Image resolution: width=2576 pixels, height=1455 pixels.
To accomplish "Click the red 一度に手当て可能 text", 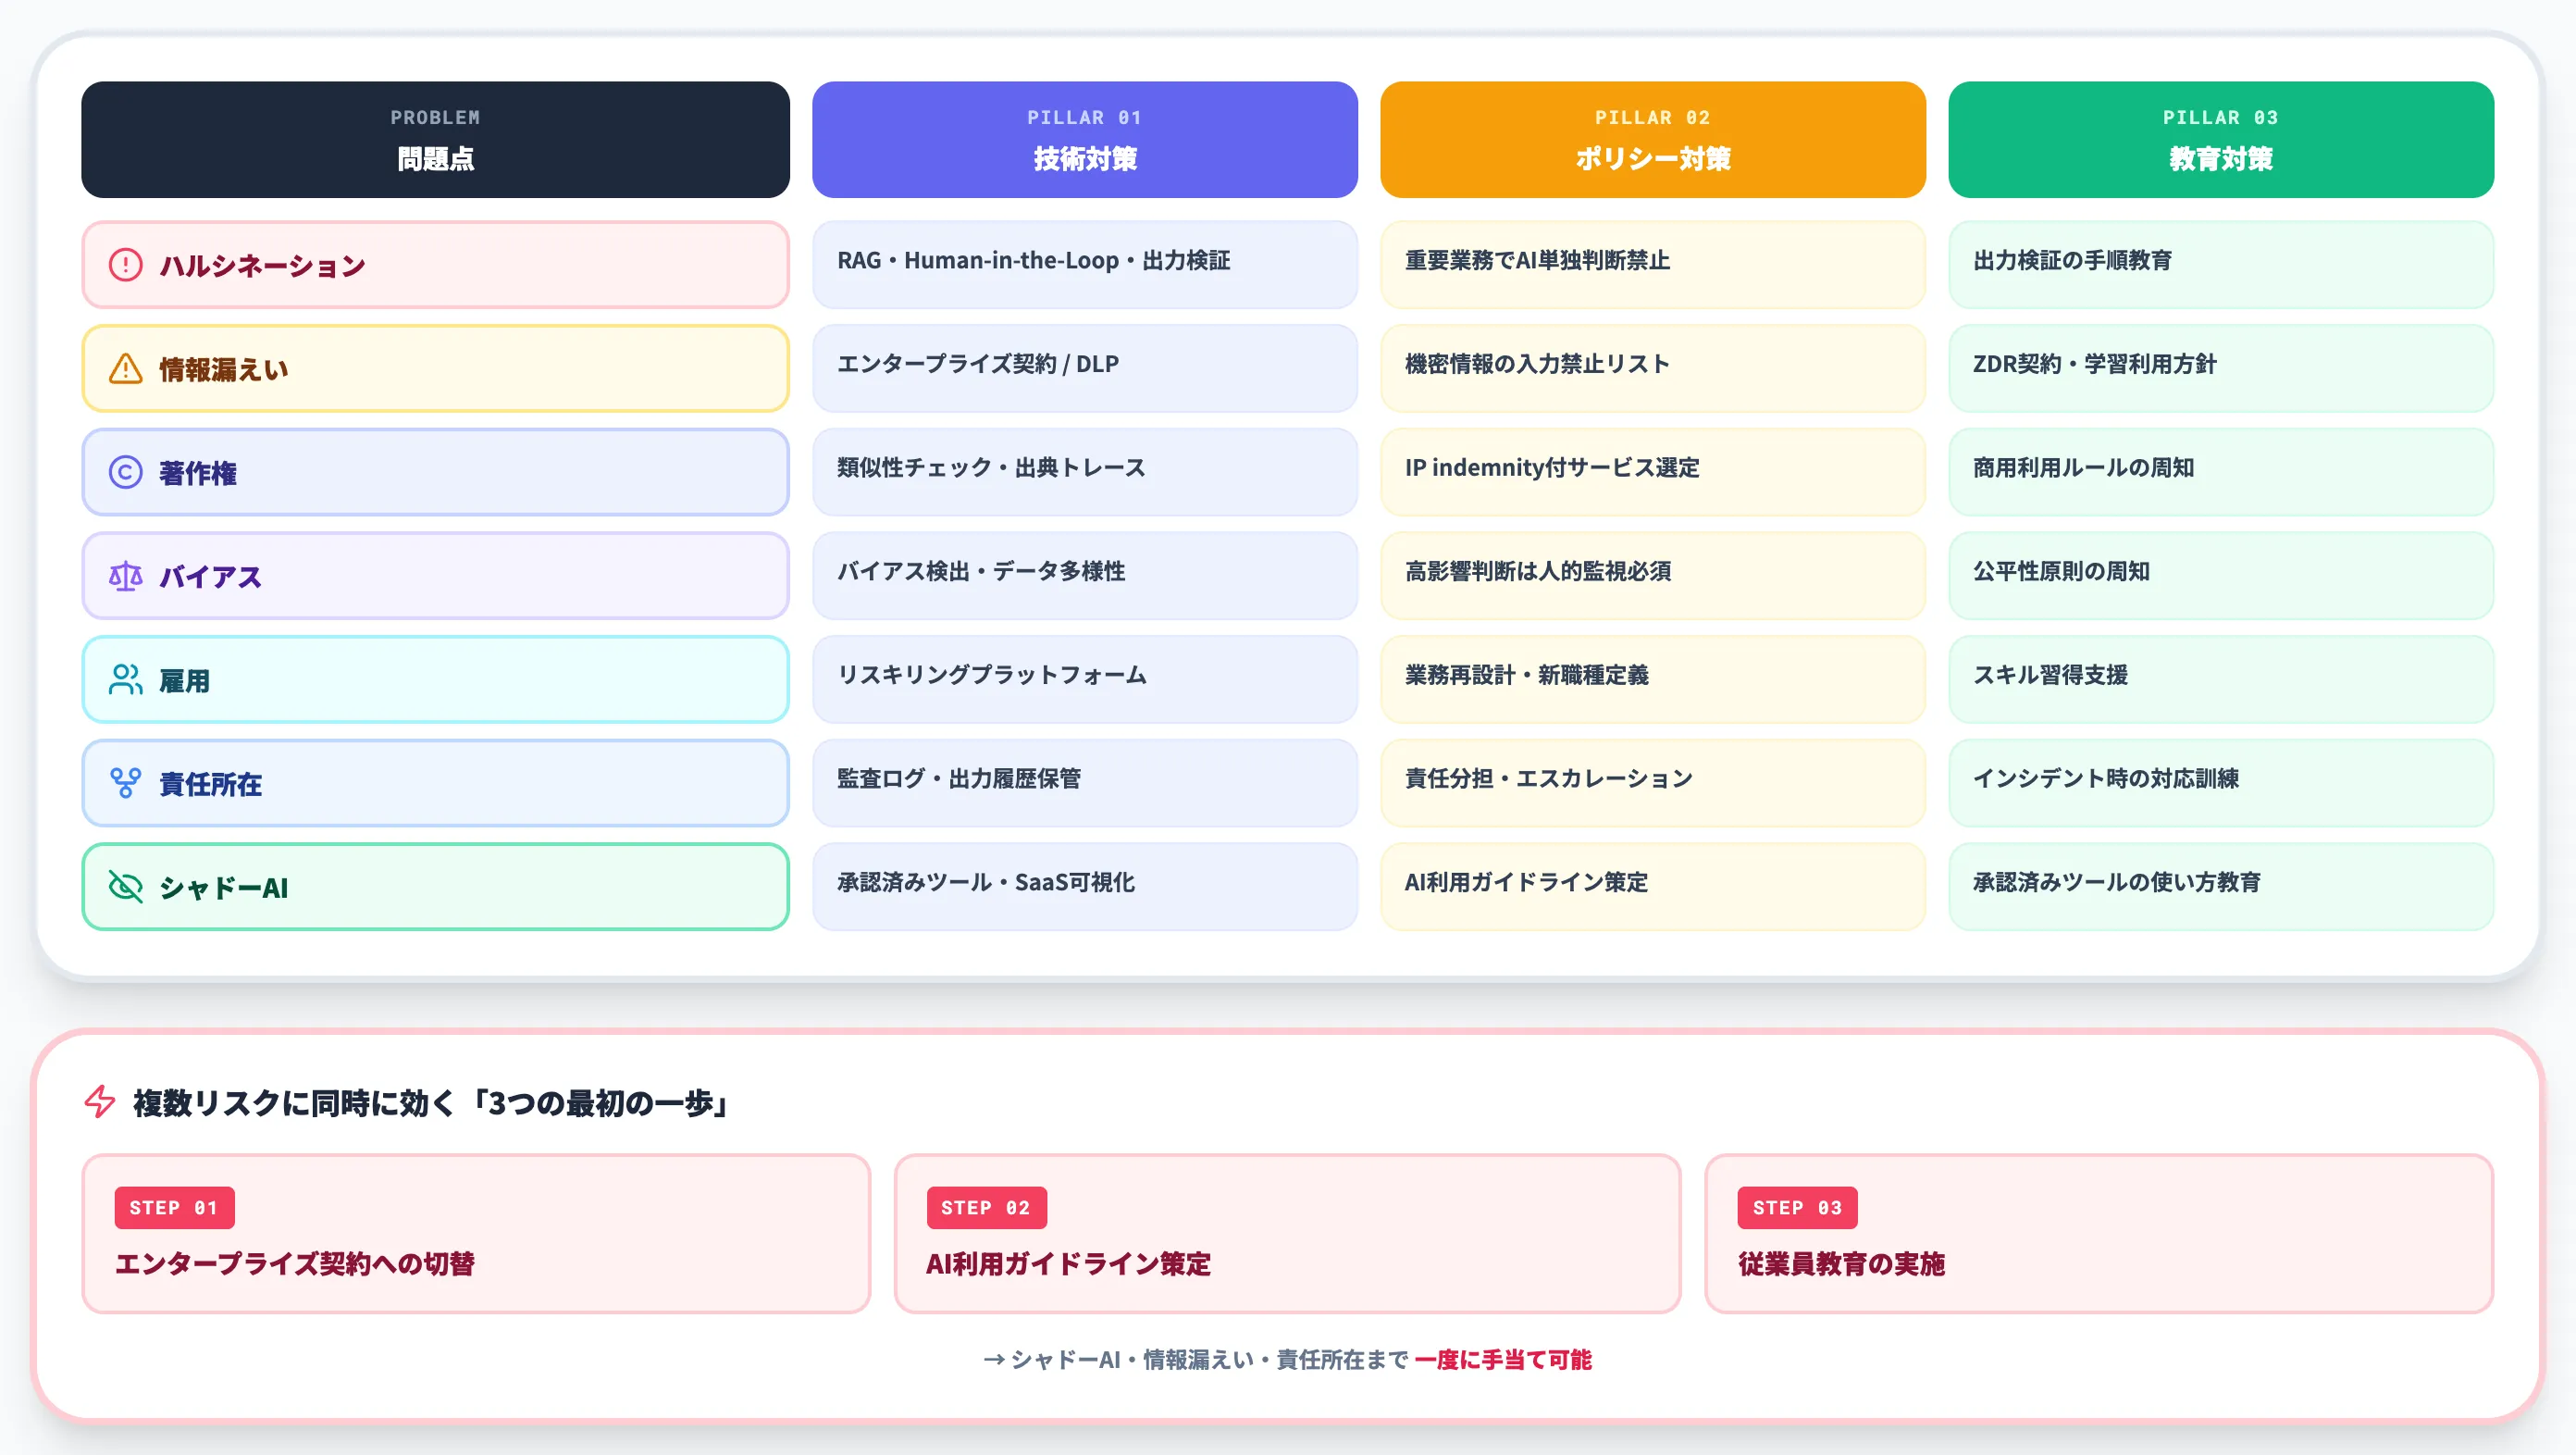I will tap(1503, 1360).
